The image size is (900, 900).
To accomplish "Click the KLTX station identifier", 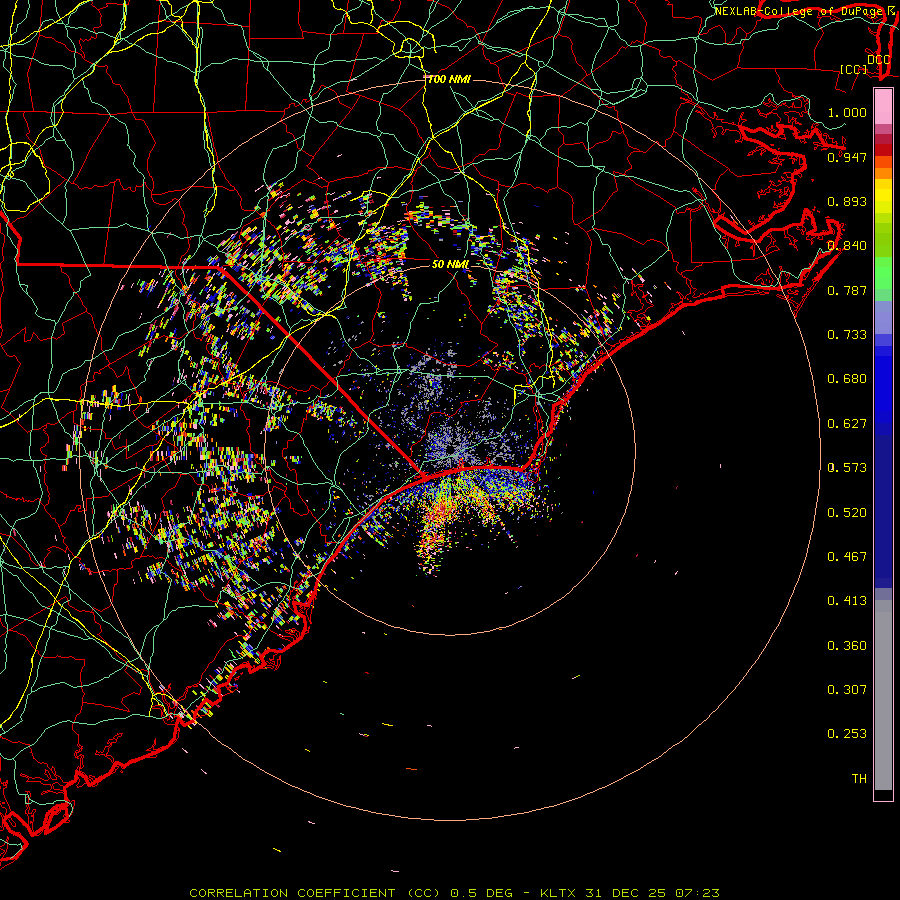I will 557,893.
